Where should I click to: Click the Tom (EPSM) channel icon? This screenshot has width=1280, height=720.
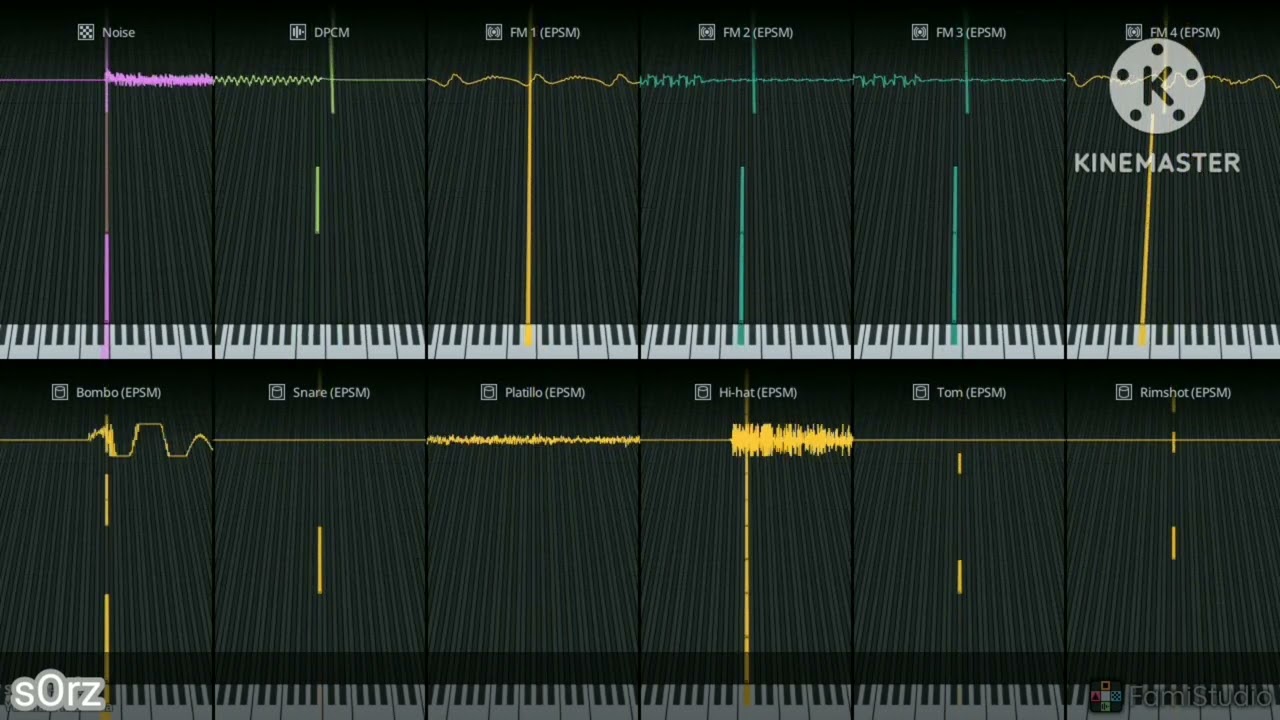point(921,392)
